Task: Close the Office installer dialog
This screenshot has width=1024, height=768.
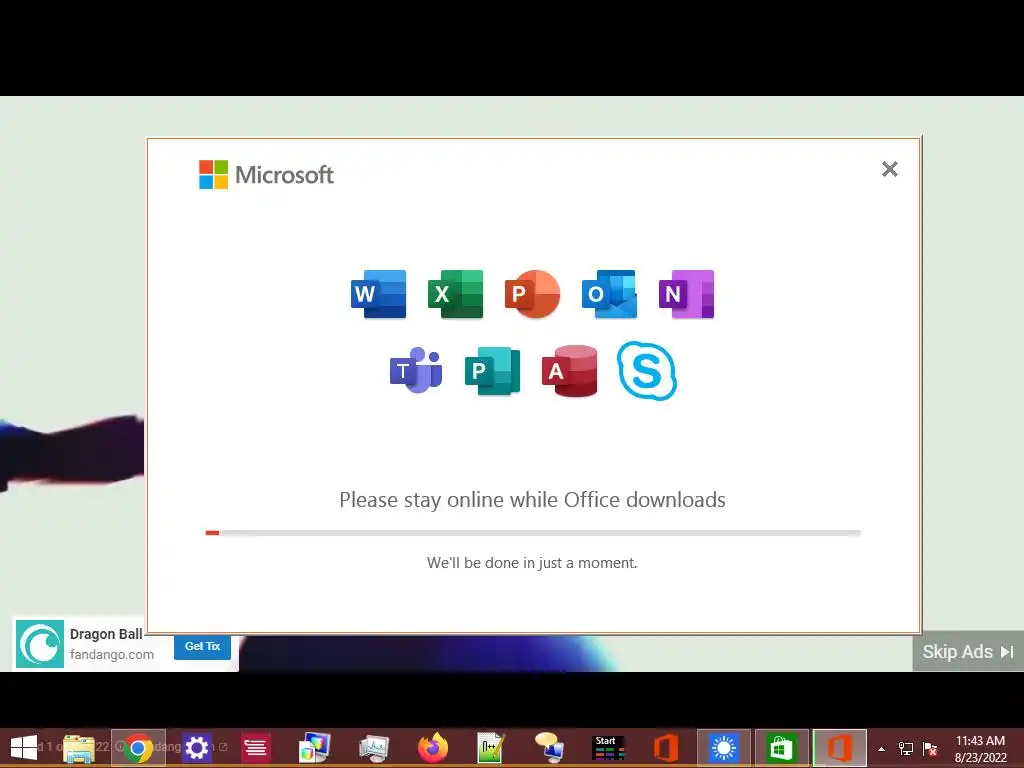Action: [889, 169]
